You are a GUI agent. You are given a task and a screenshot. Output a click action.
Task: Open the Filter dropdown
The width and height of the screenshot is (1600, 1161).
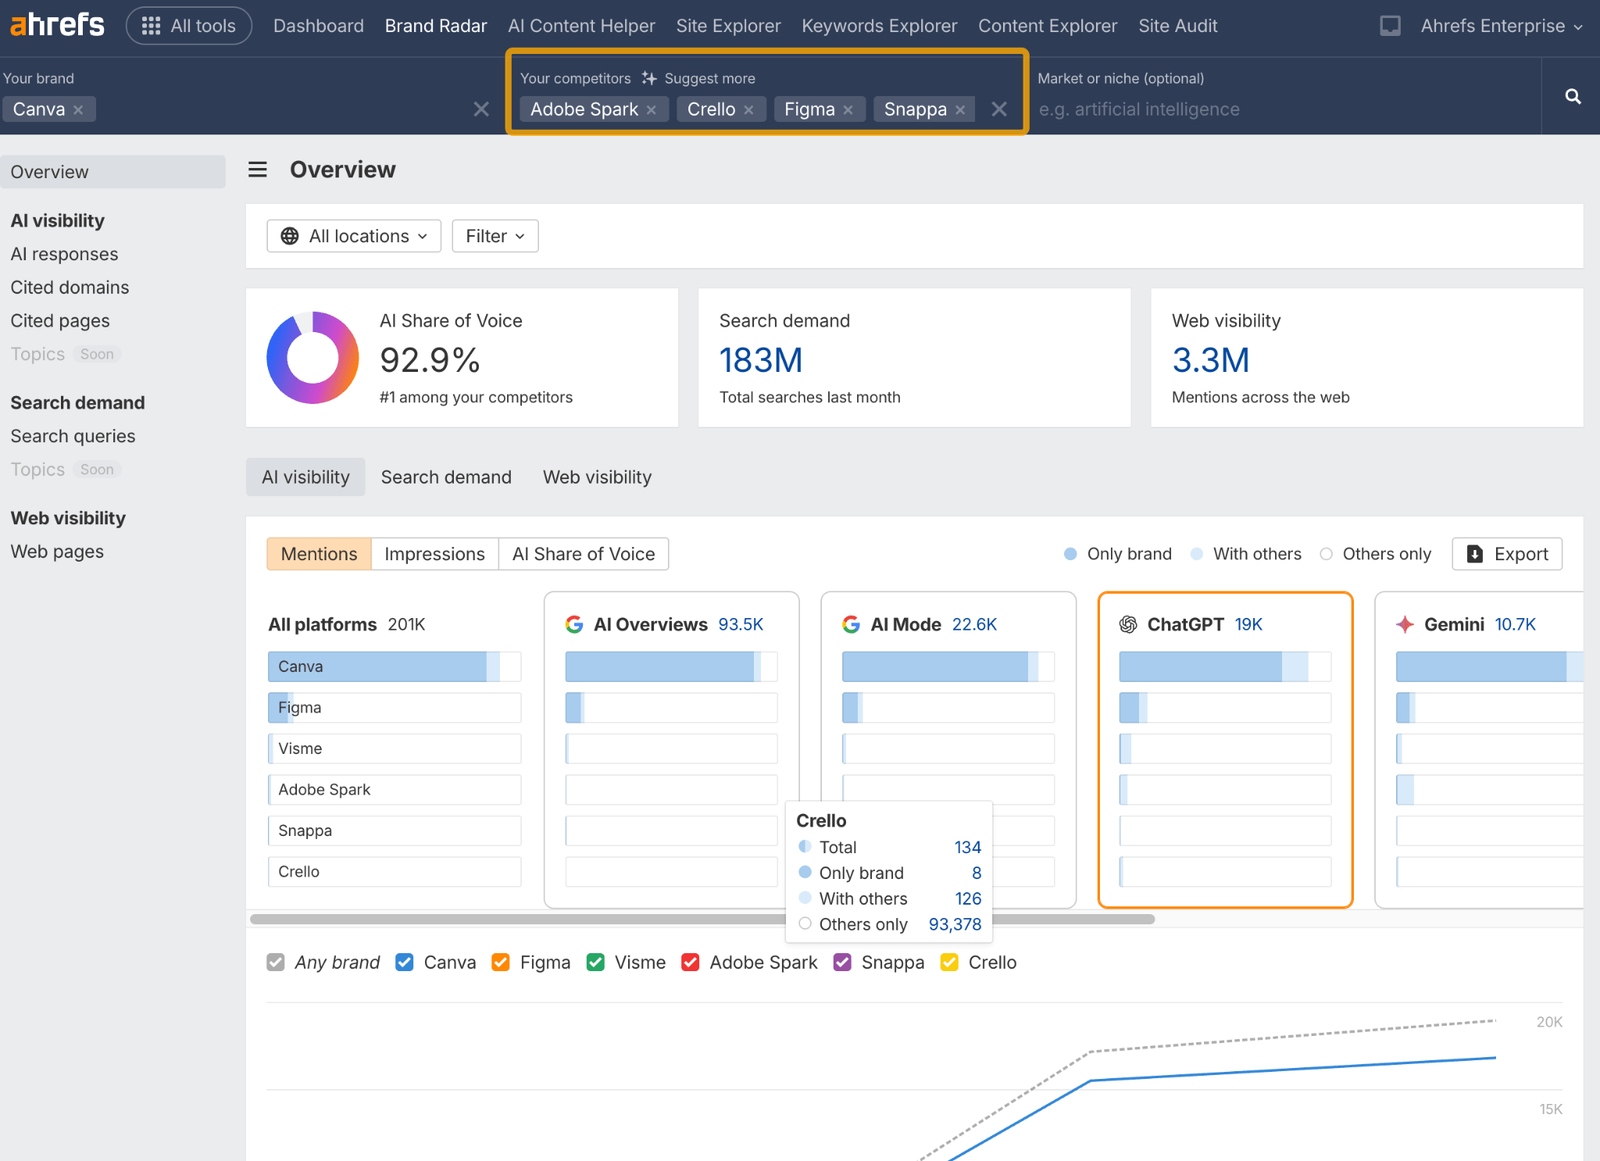pyautogui.click(x=495, y=236)
